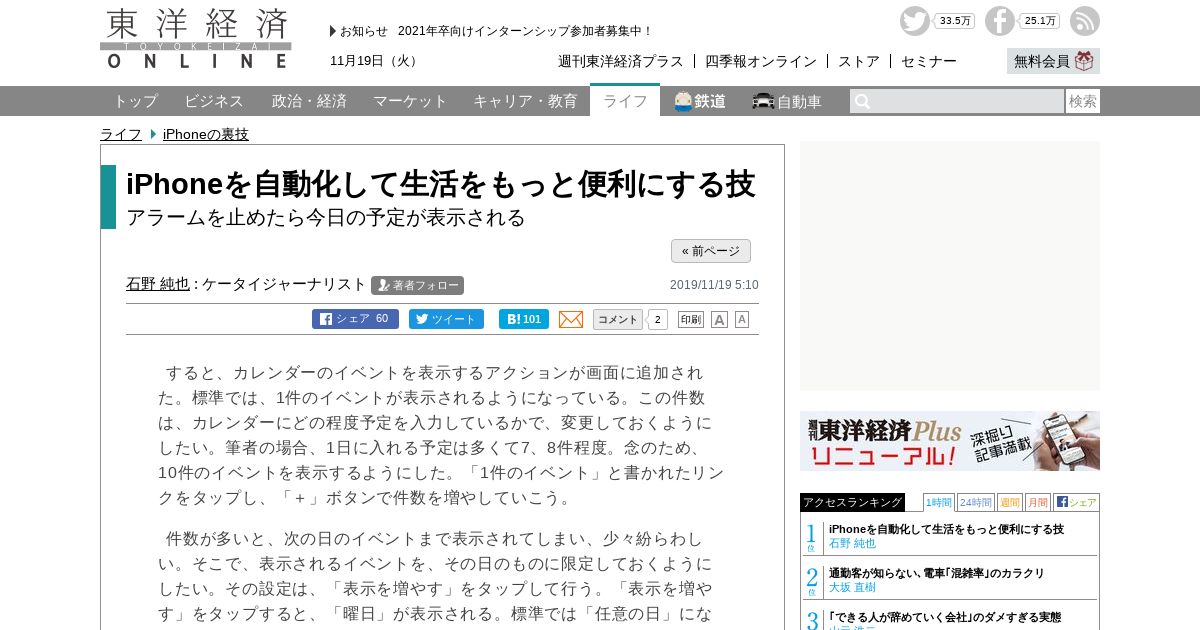Select the large font size A icon
This screenshot has width=1200, height=630.
(x=719, y=319)
